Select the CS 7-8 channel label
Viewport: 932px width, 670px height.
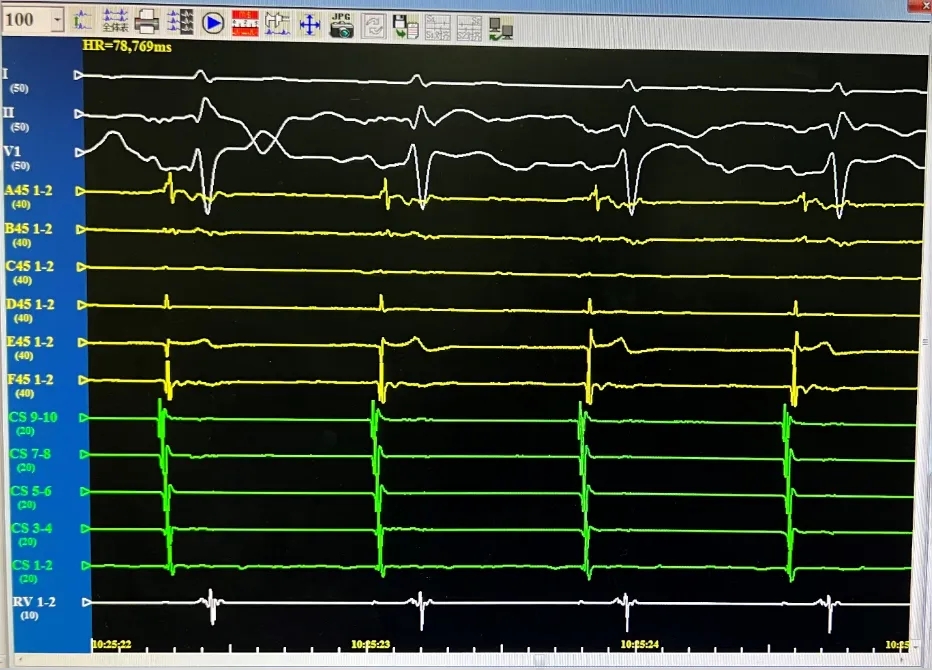(x=30, y=454)
